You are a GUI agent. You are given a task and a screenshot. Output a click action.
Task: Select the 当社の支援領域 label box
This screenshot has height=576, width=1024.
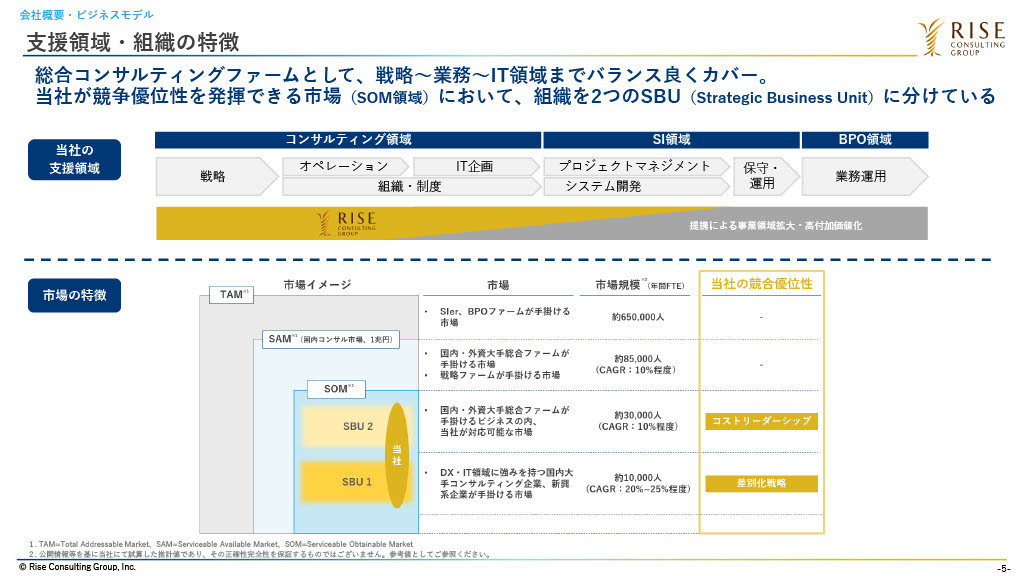click(74, 159)
